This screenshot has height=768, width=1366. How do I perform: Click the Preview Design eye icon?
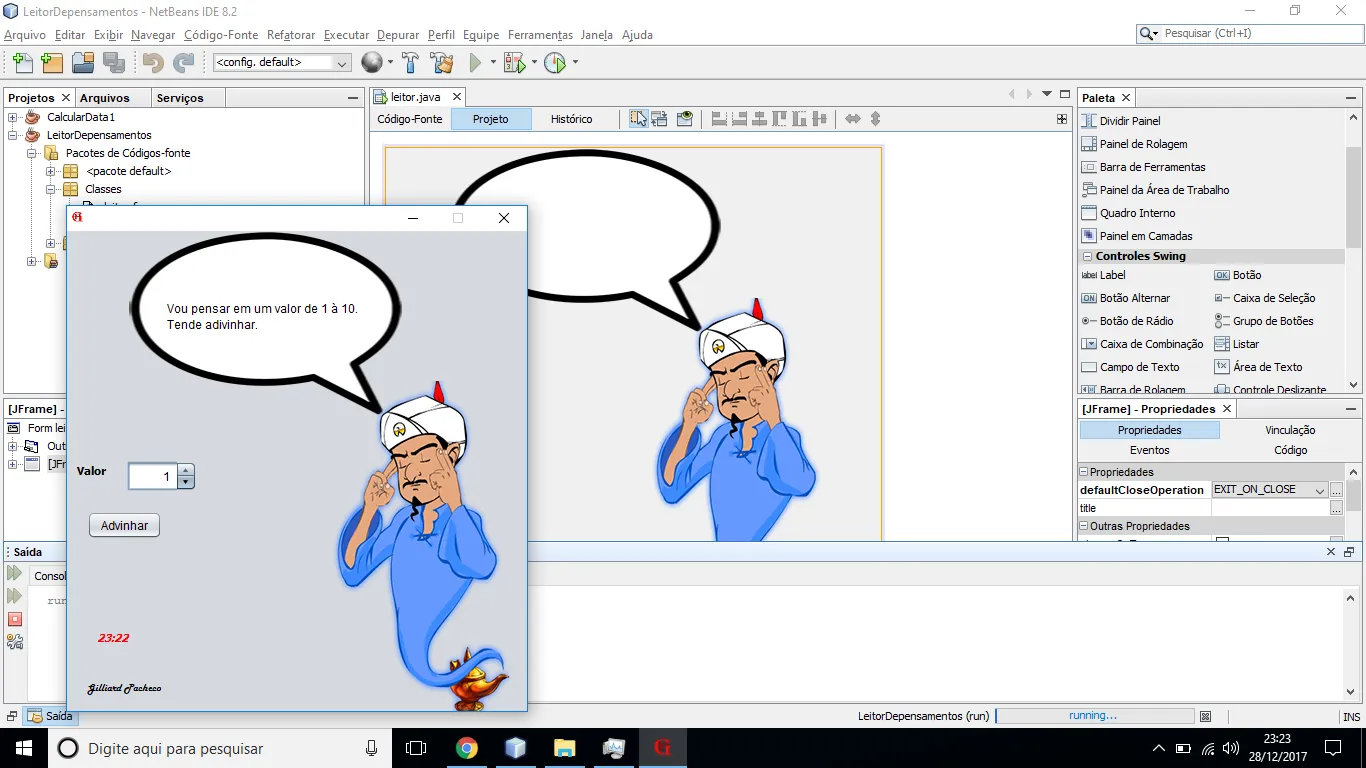pos(684,119)
